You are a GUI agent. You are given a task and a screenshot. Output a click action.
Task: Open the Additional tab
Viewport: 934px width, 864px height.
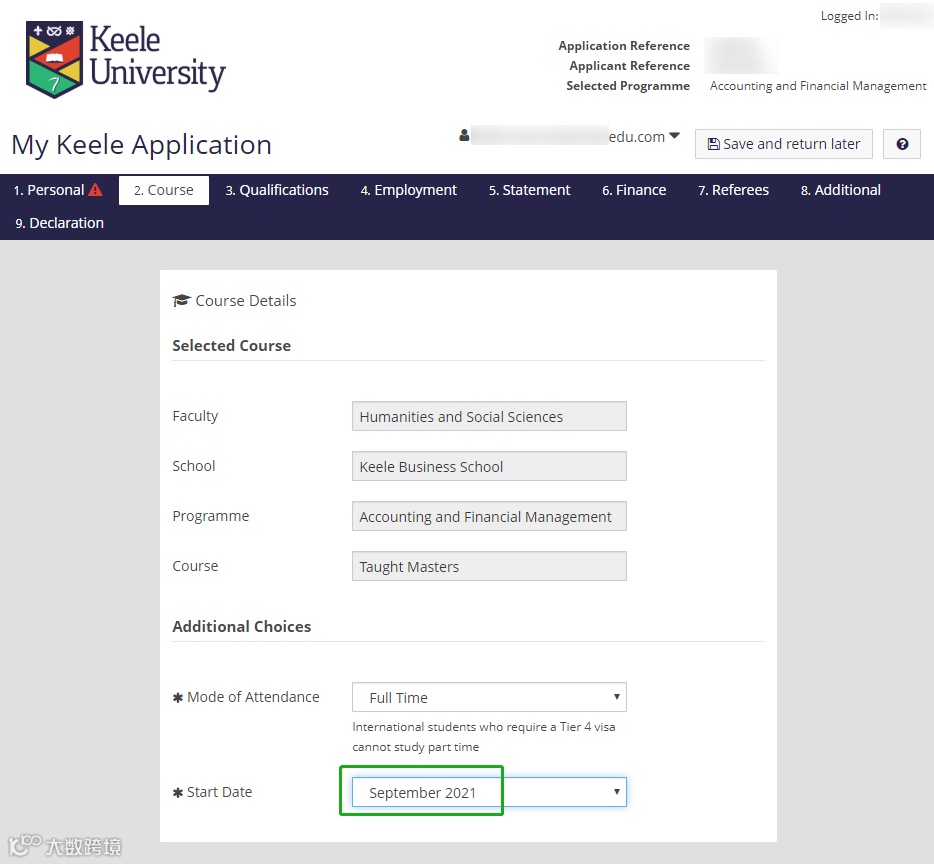pyautogui.click(x=840, y=190)
